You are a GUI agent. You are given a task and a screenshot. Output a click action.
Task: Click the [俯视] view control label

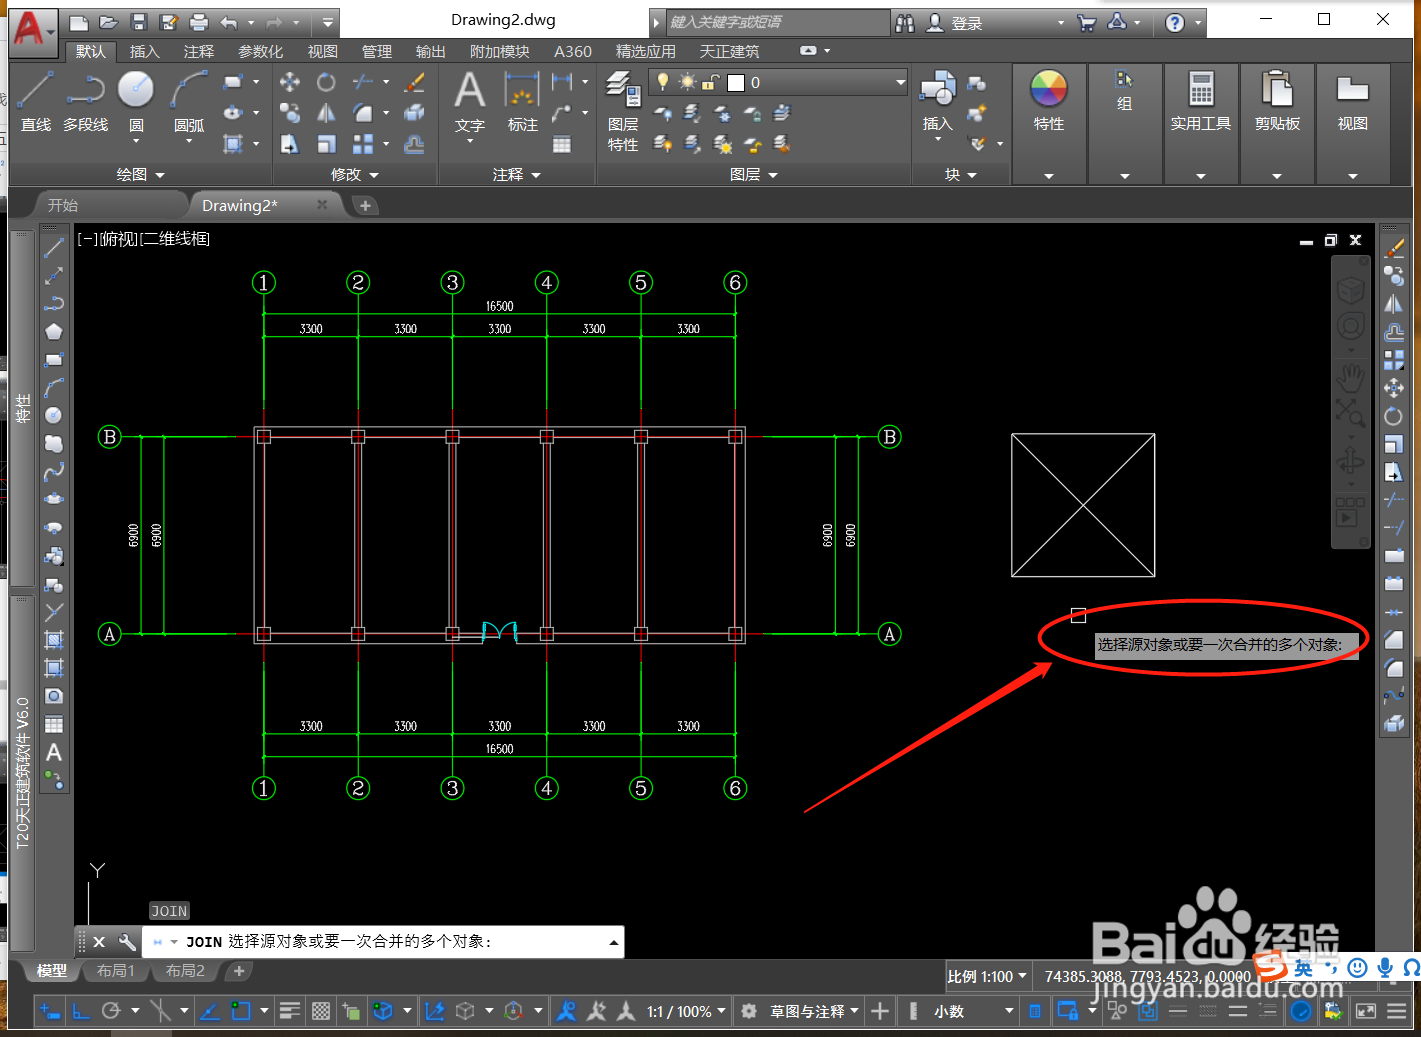120,239
